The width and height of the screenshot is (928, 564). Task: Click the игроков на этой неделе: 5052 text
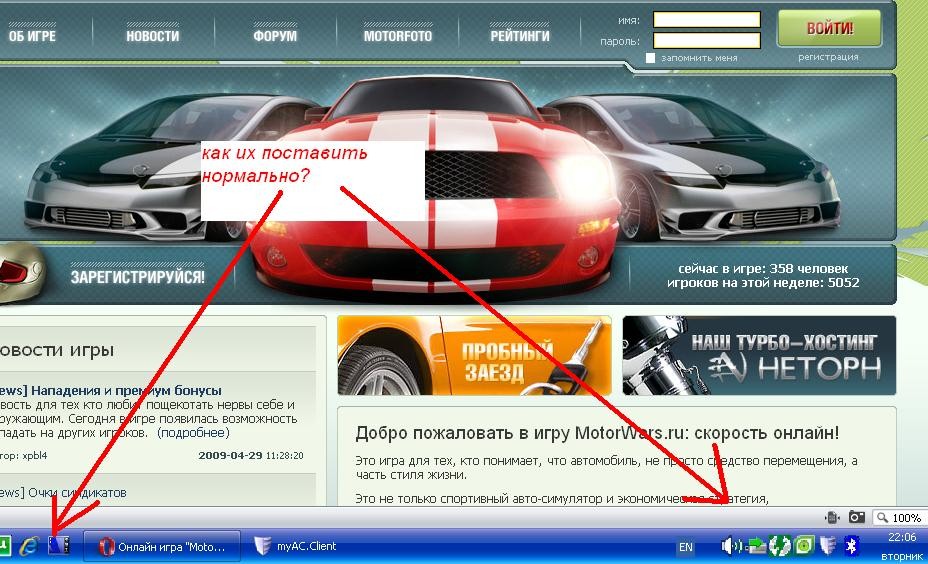[763, 283]
